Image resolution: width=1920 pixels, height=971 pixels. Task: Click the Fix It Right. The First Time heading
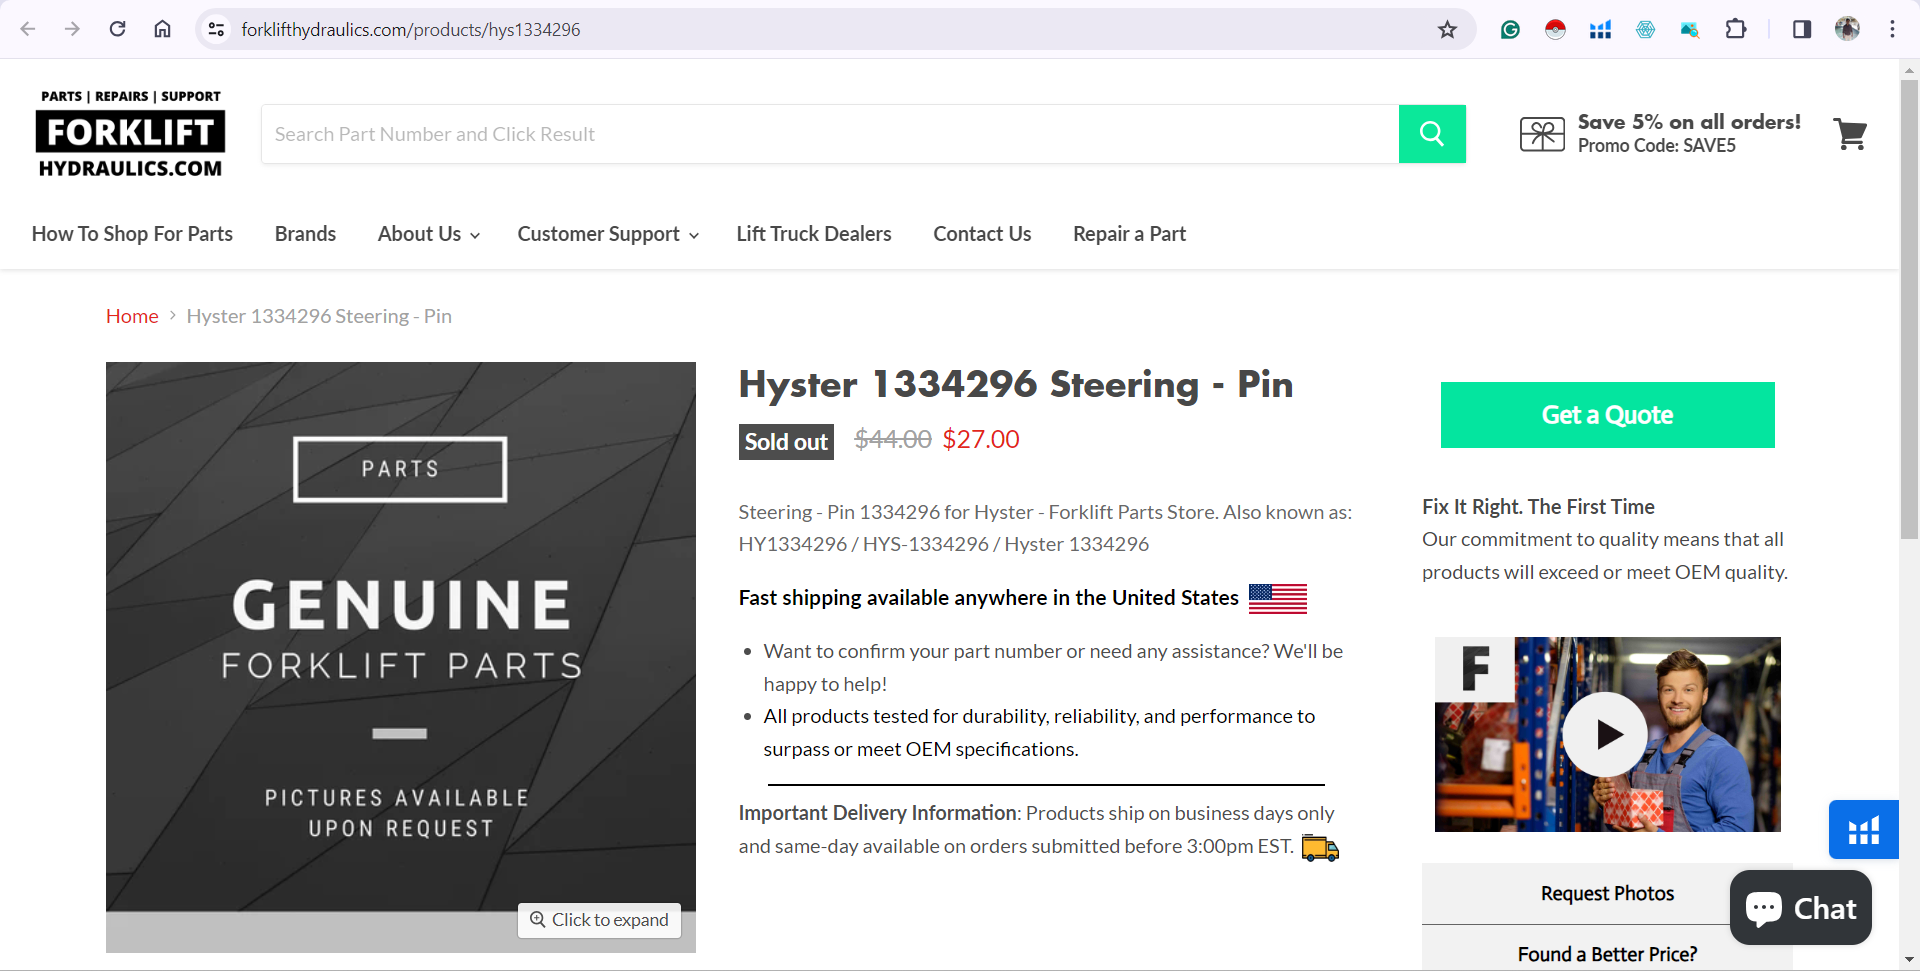(x=1538, y=507)
